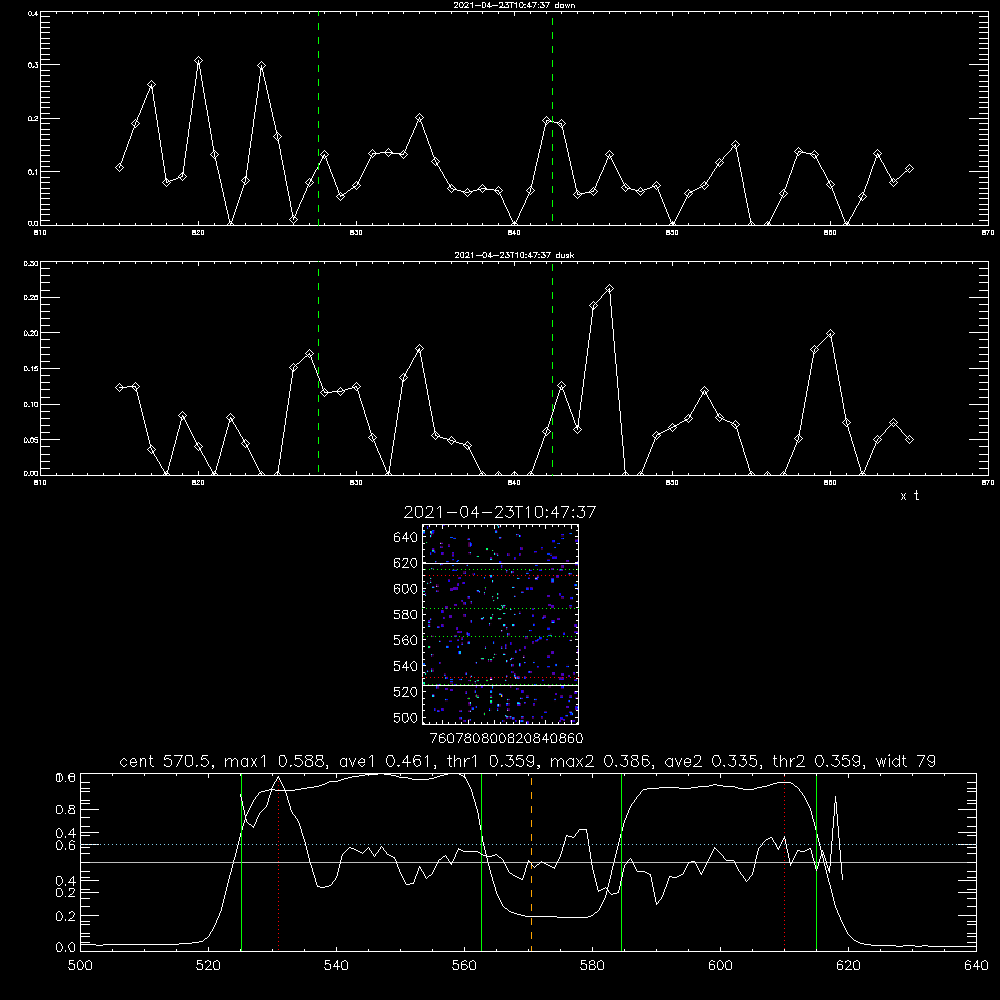Click the '640' x-axis label of the bottom plot

pos(976,966)
